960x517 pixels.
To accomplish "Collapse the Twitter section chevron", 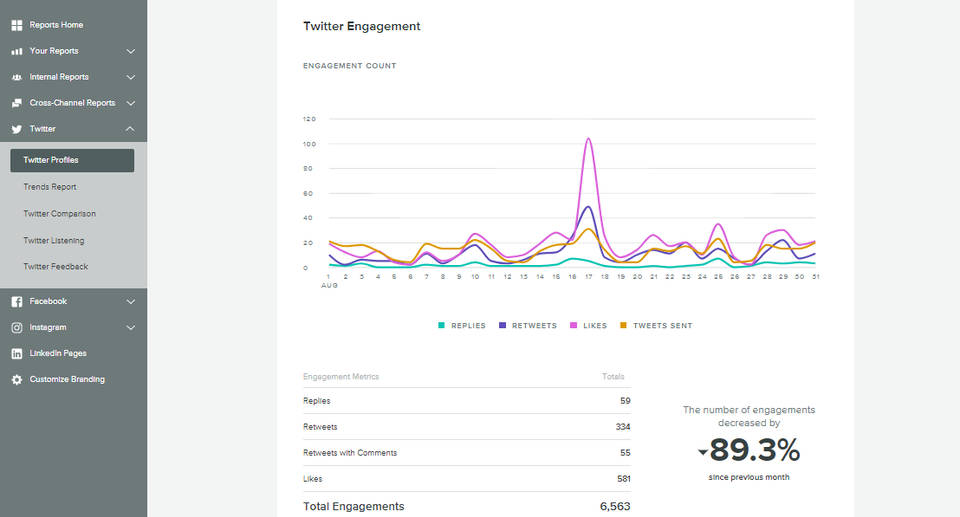I will (x=131, y=129).
